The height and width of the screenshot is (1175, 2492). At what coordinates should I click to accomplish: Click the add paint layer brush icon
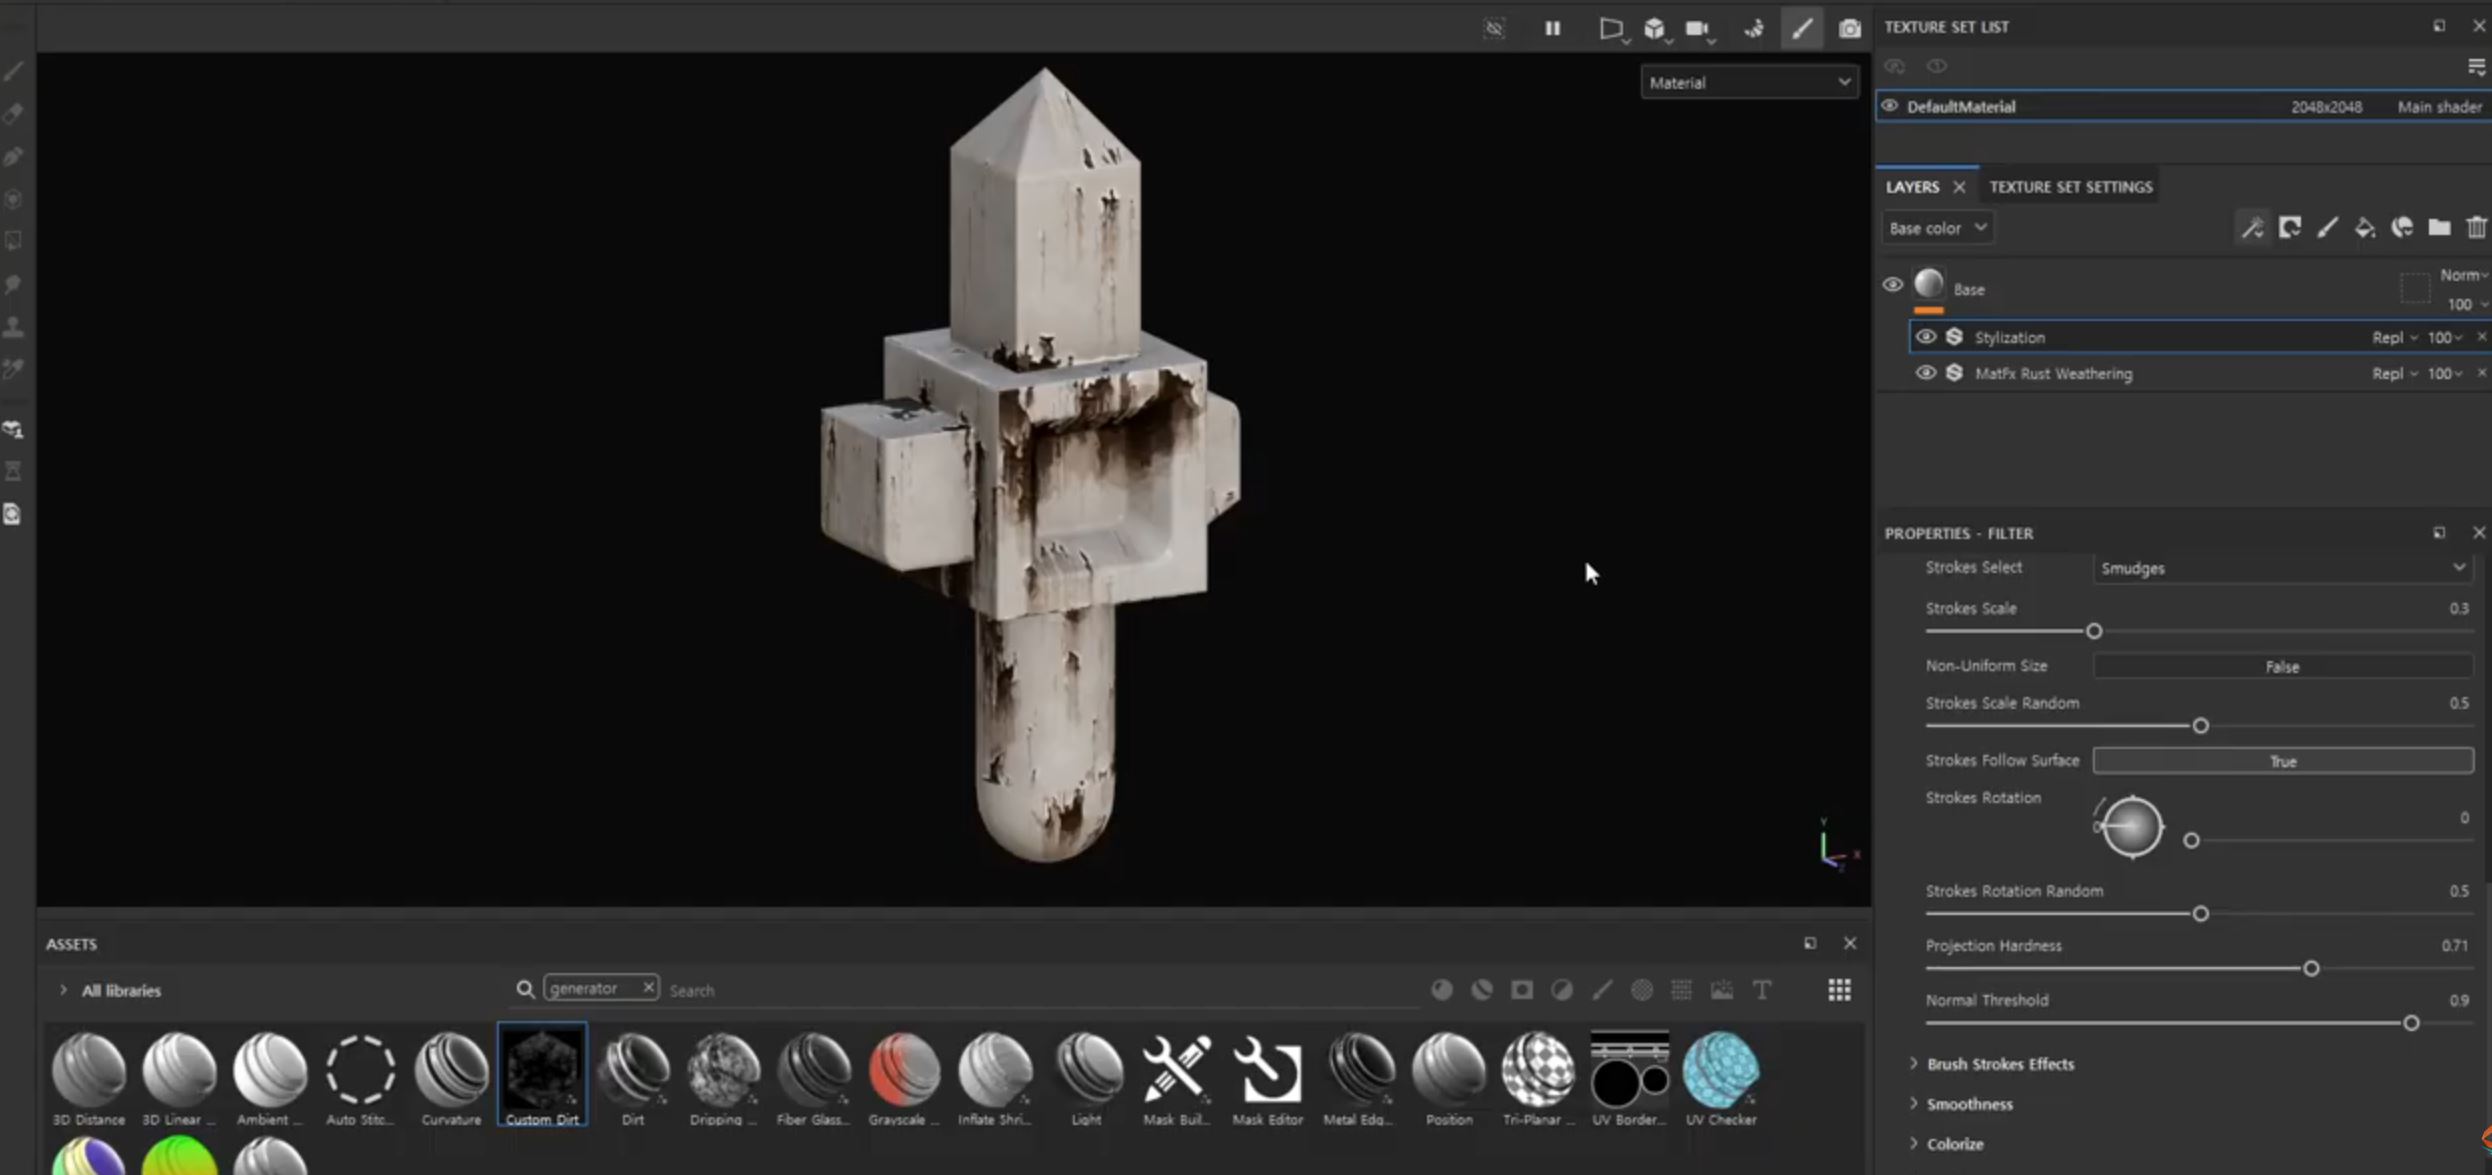point(2327,228)
